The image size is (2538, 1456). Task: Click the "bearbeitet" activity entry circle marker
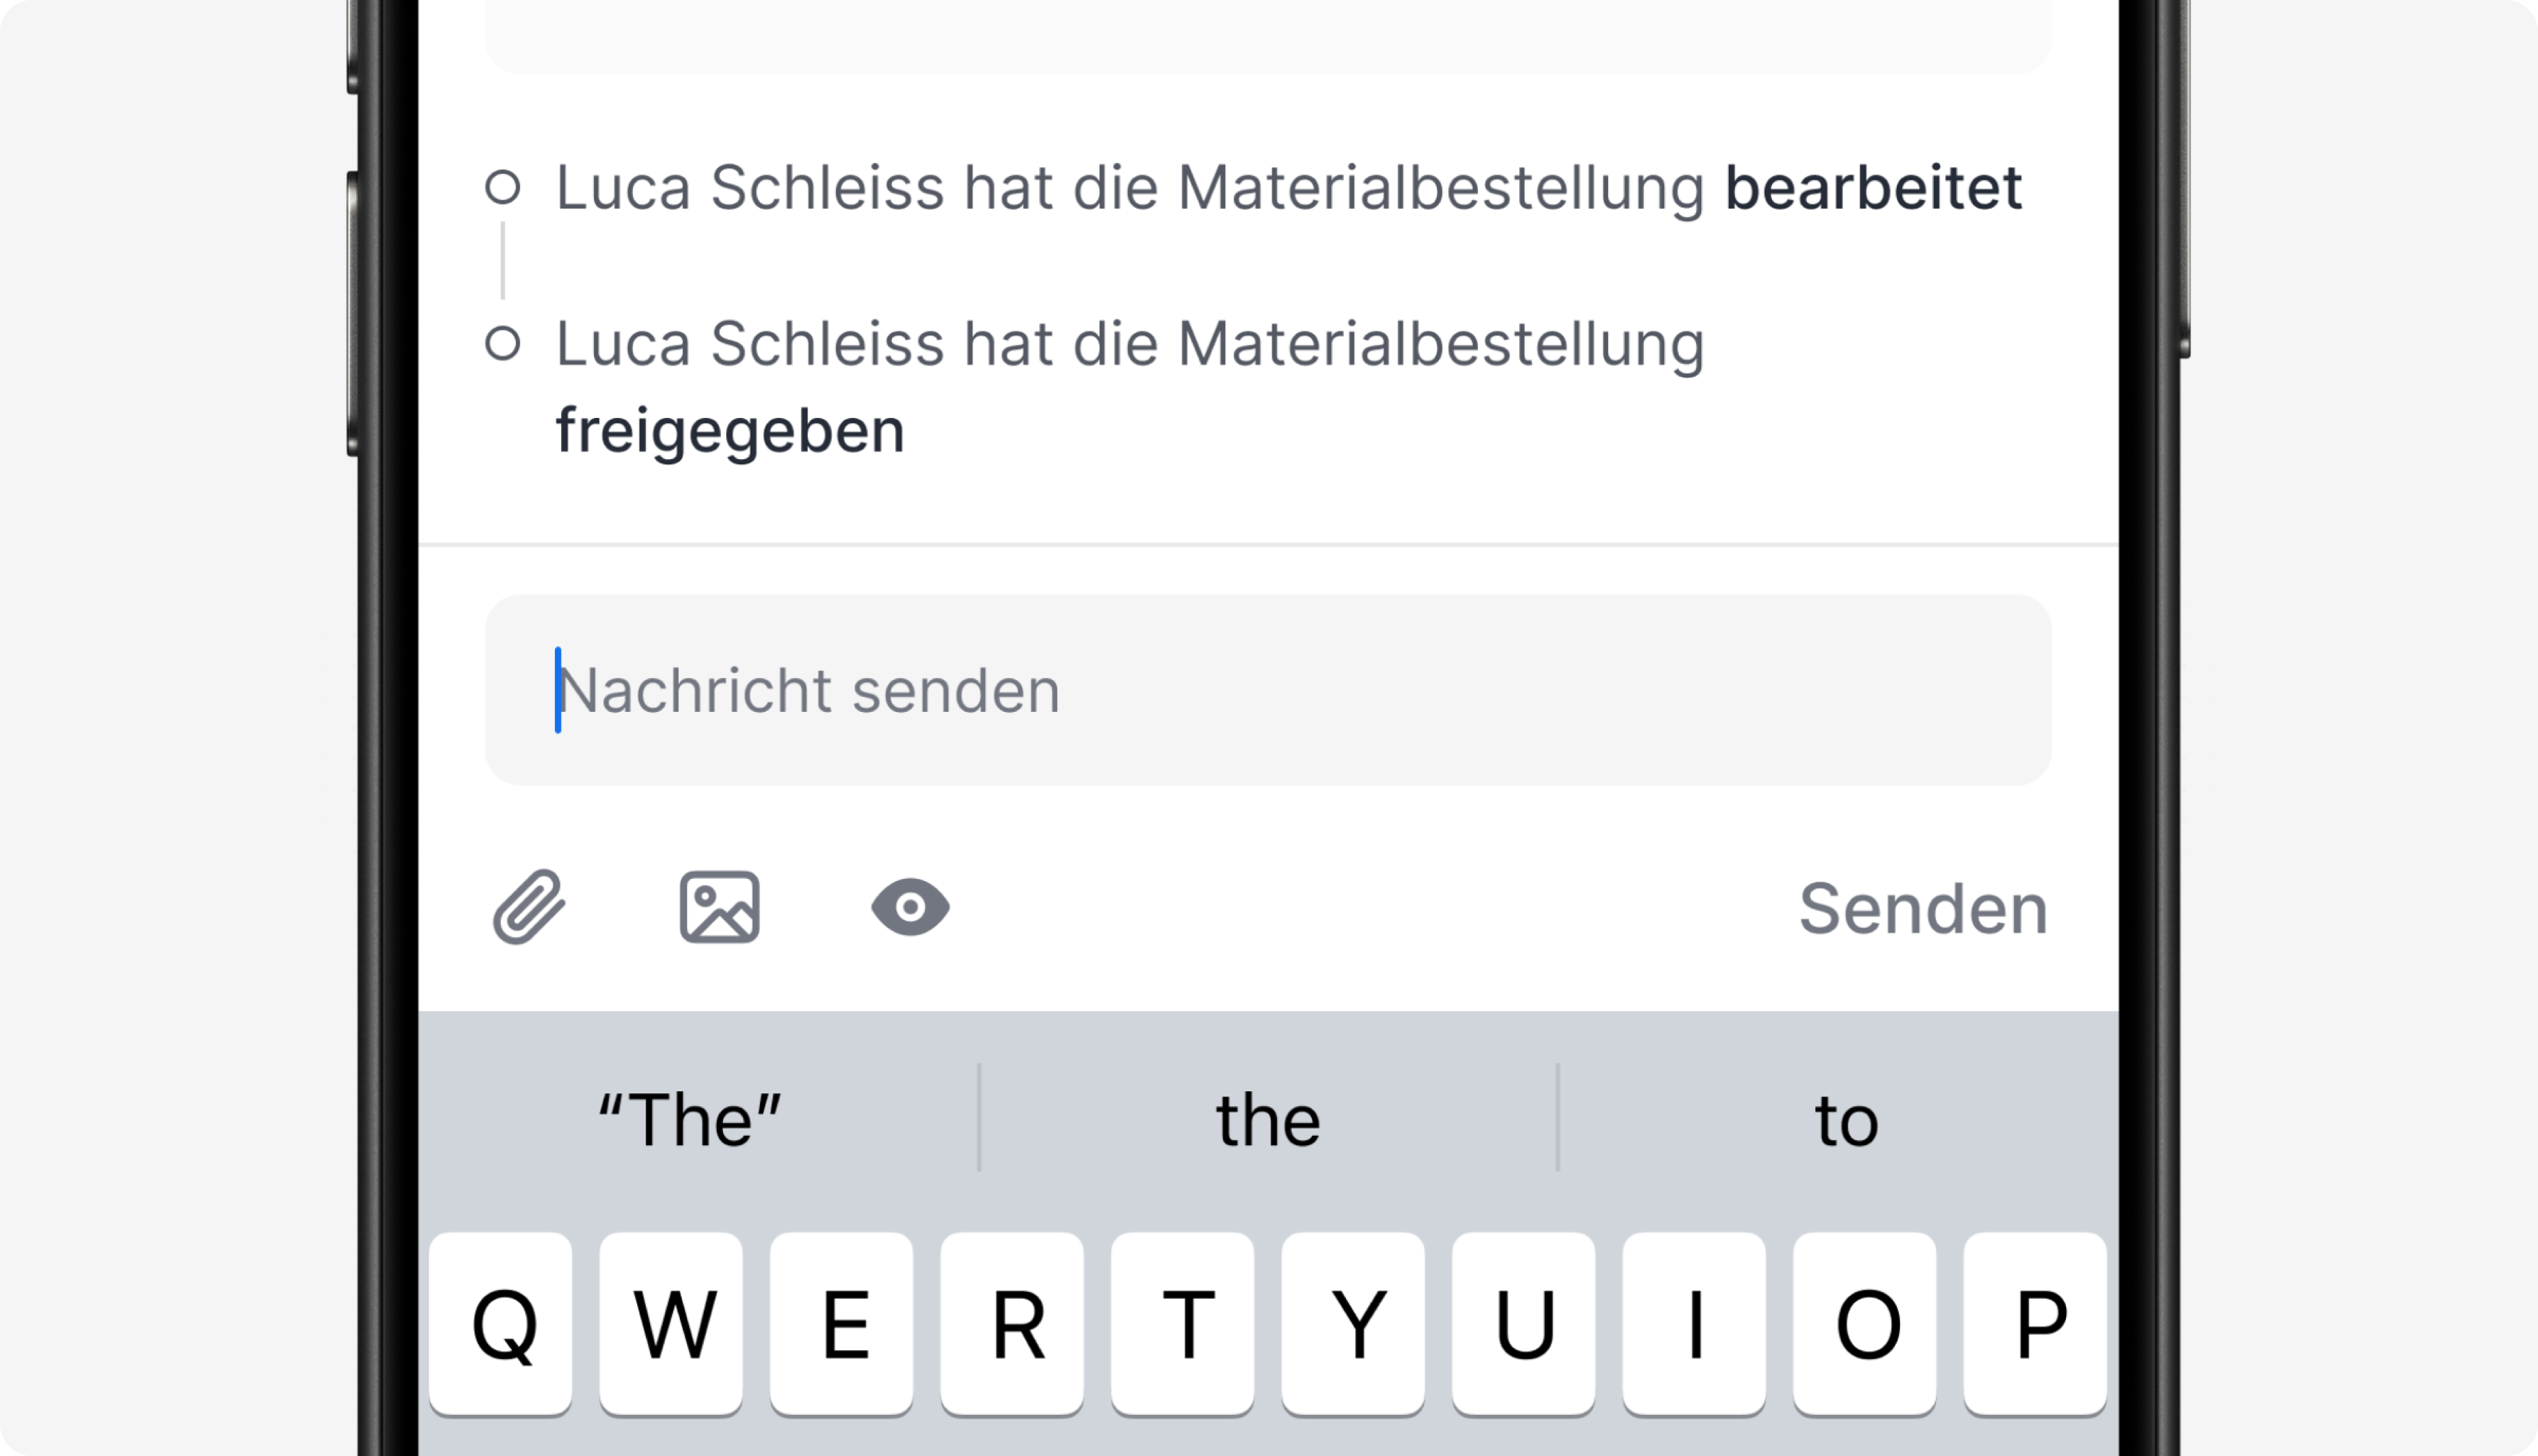click(x=503, y=187)
